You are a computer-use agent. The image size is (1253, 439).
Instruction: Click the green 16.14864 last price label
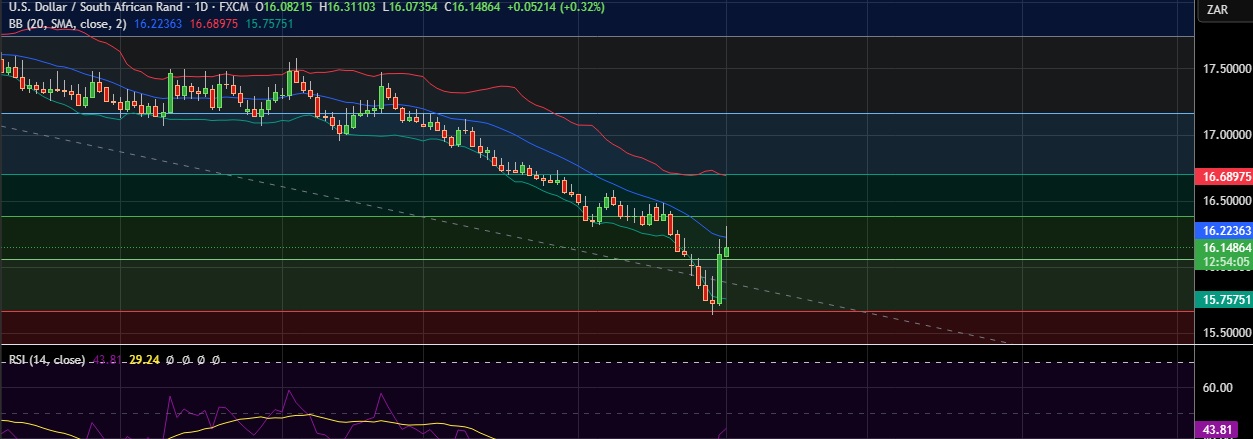point(1225,247)
